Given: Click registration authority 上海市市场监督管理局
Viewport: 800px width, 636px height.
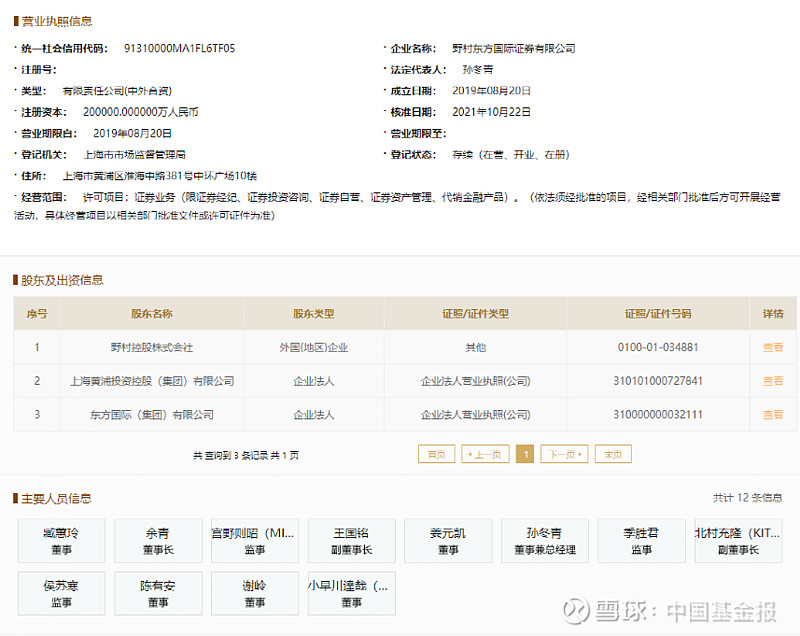Looking at the screenshot, I should click(135, 155).
